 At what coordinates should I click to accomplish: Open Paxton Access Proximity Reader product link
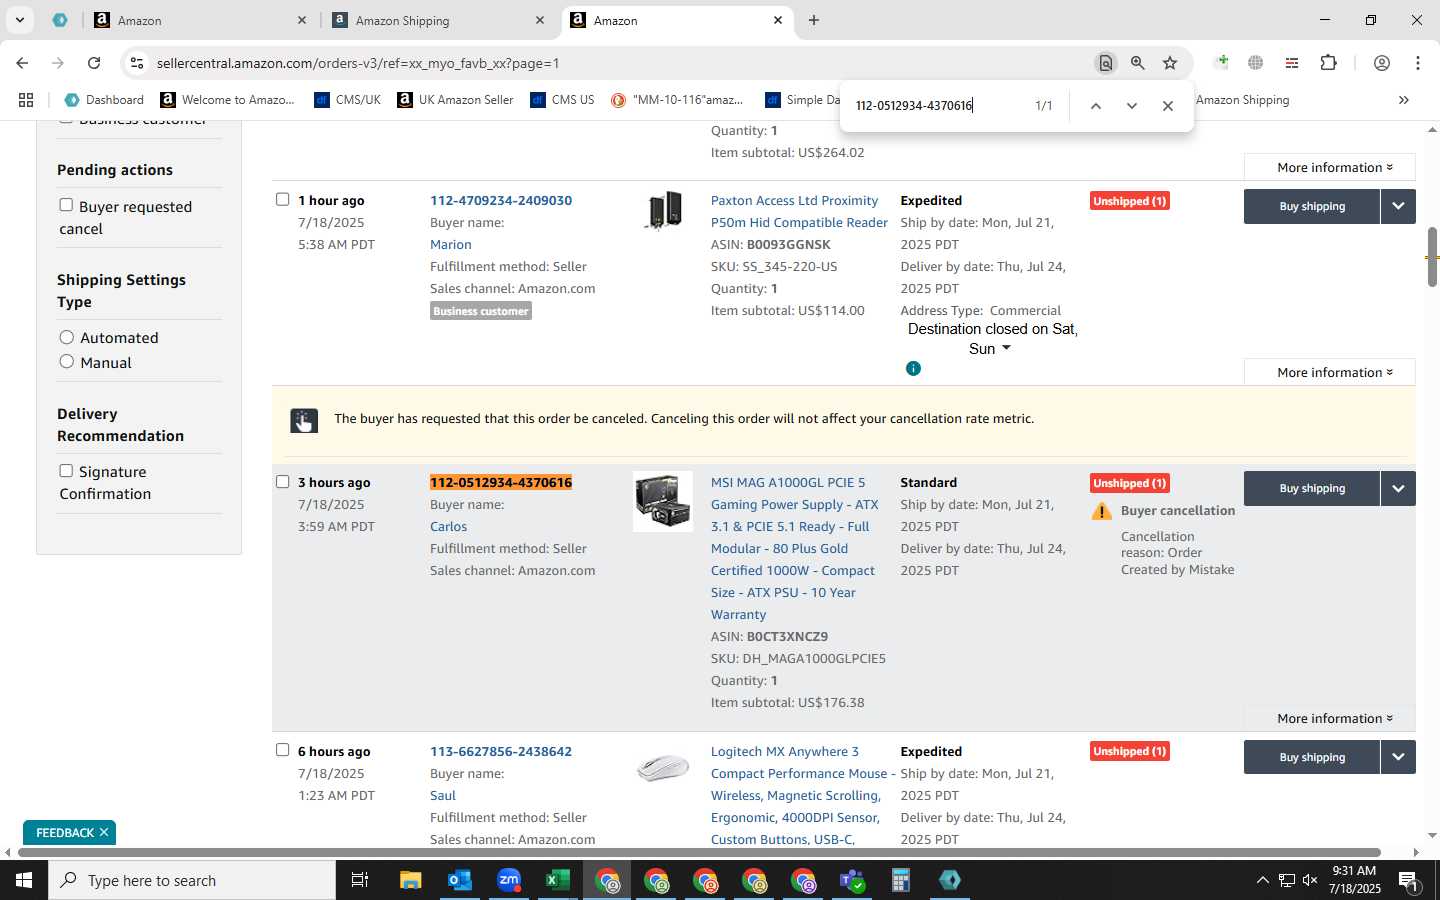[x=799, y=211]
